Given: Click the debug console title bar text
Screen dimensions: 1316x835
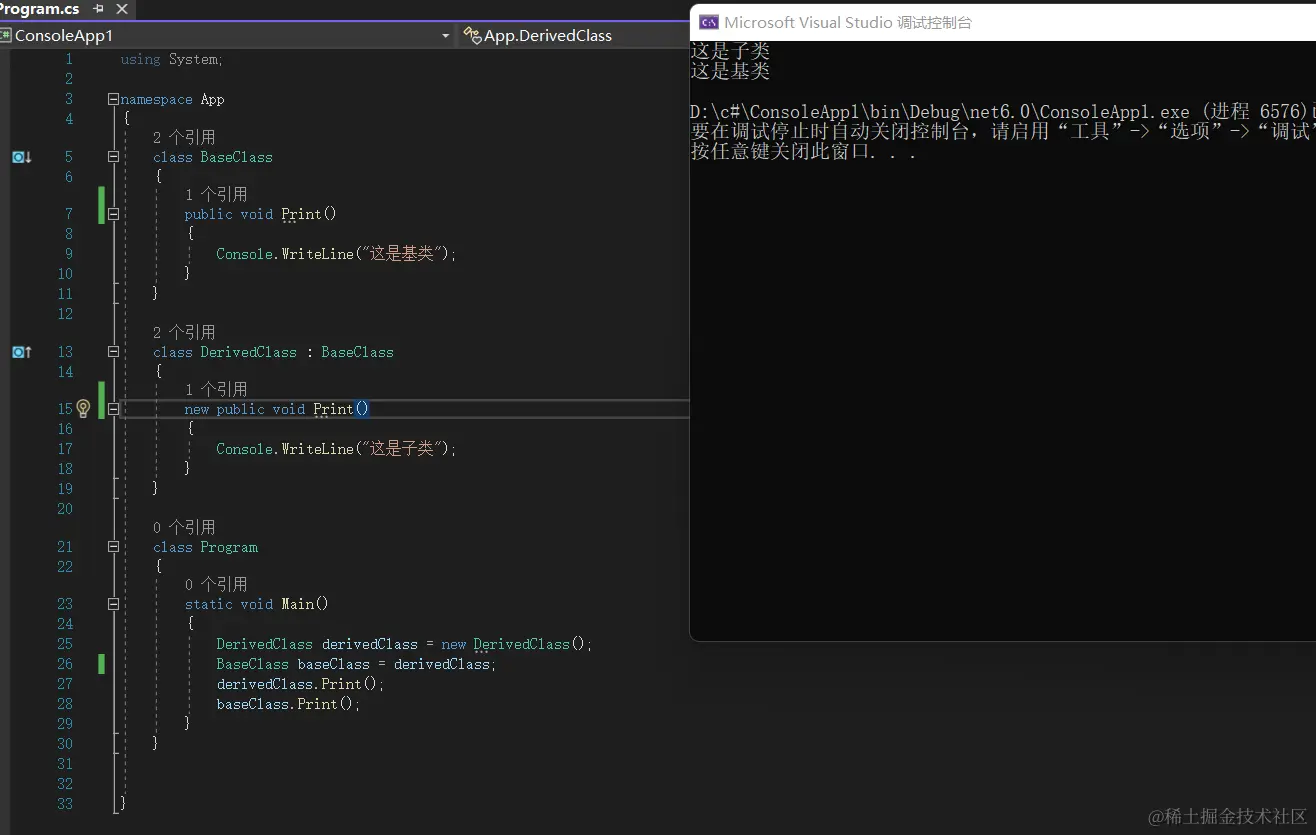Looking at the screenshot, I should (848, 22).
